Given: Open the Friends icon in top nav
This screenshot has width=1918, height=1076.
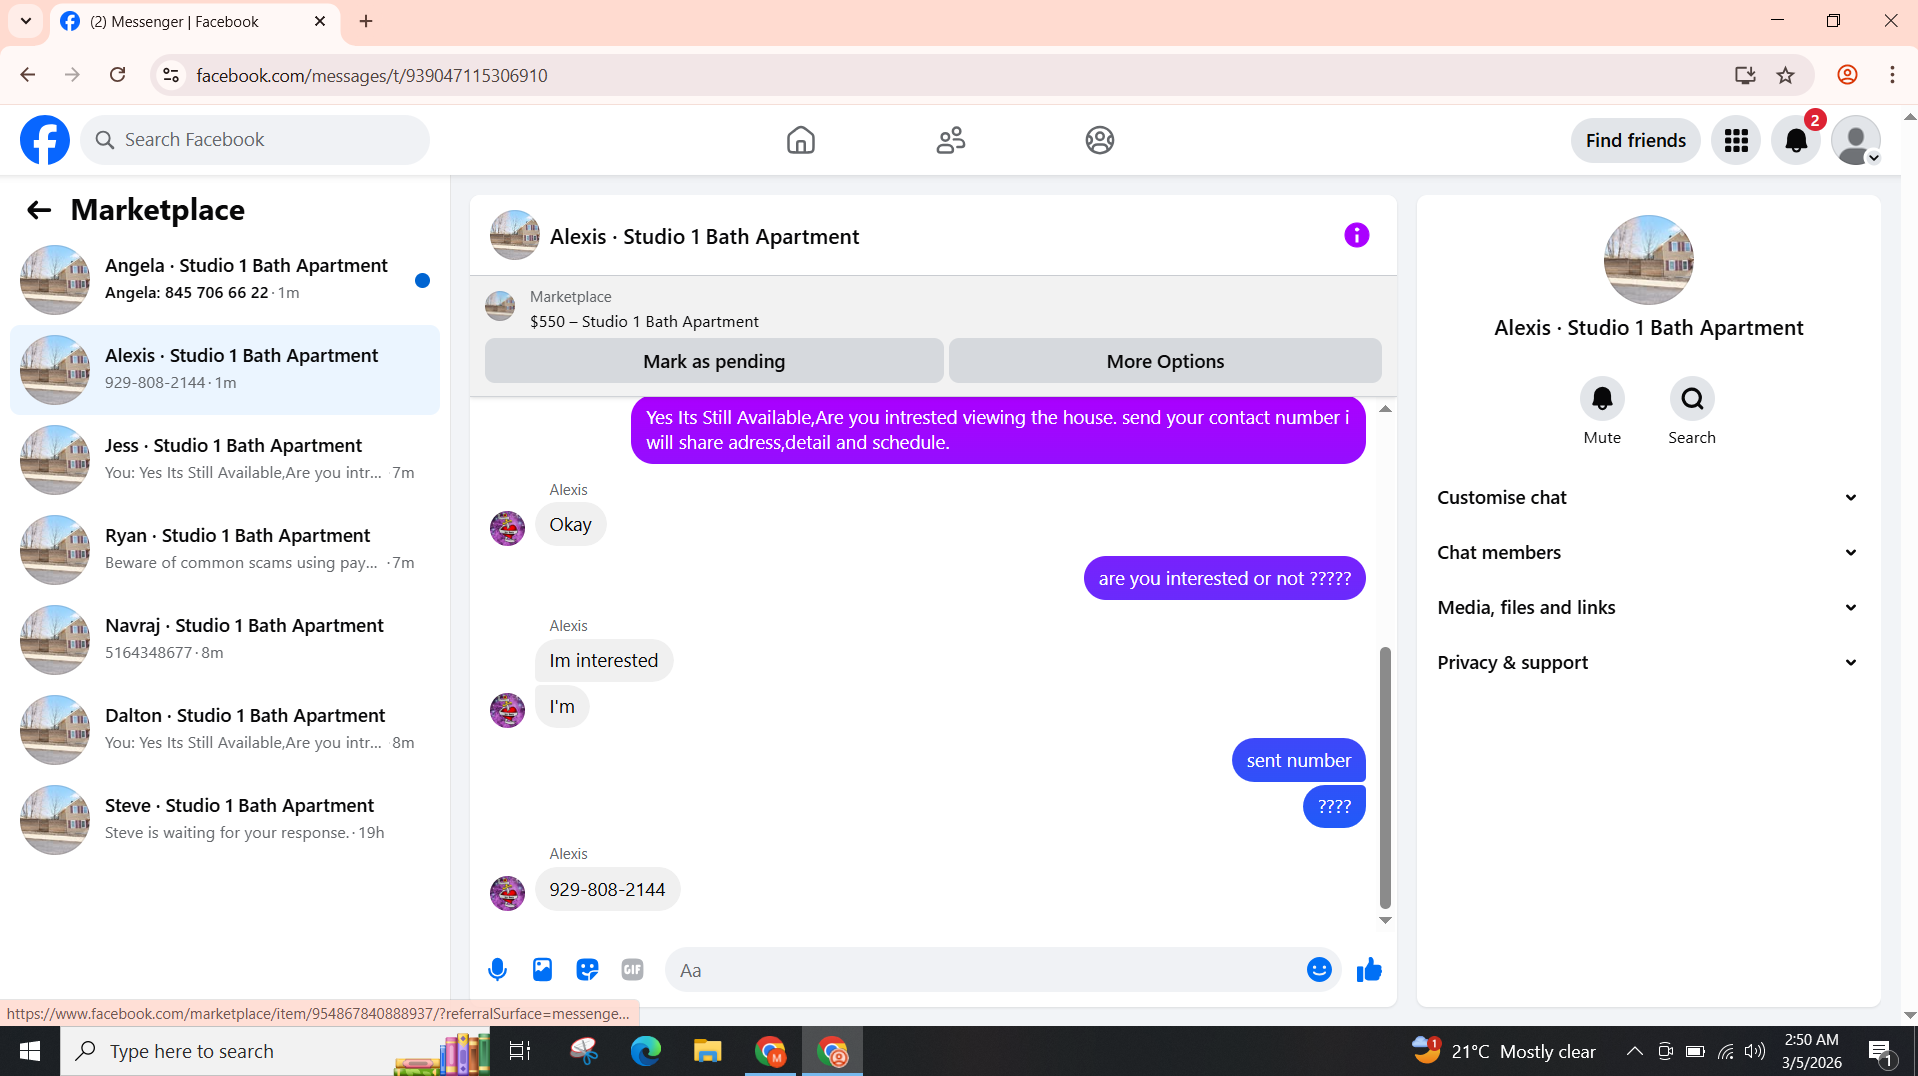Looking at the screenshot, I should coord(951,140).
